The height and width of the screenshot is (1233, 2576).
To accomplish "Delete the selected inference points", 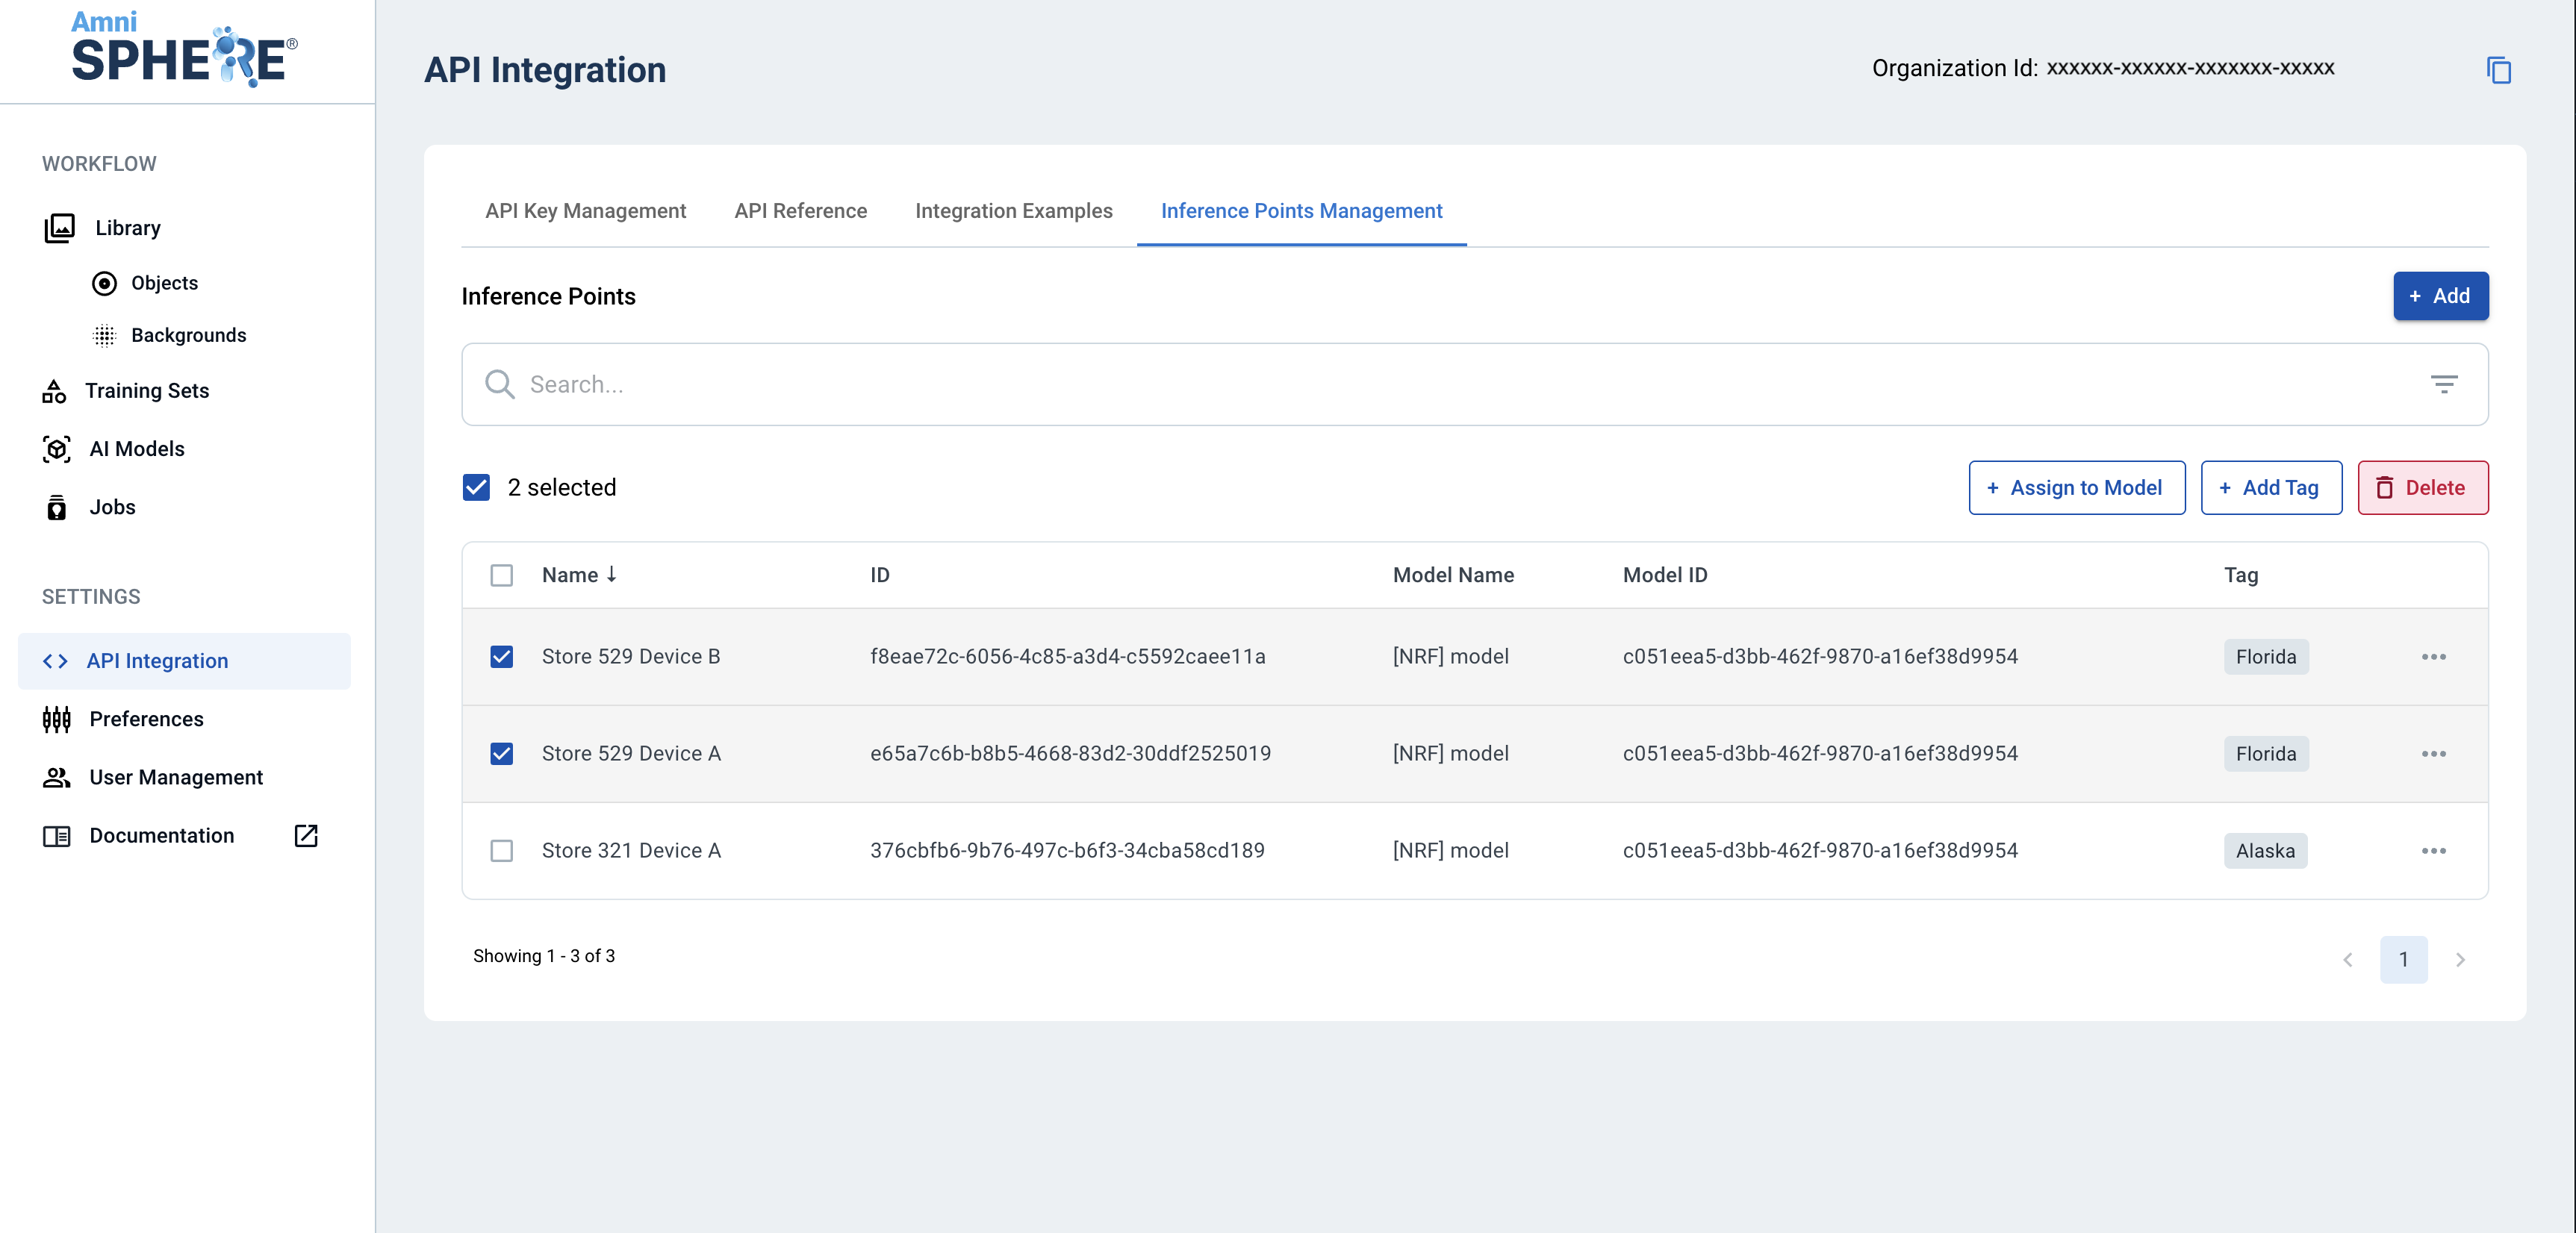I will tap(2422, 488).
